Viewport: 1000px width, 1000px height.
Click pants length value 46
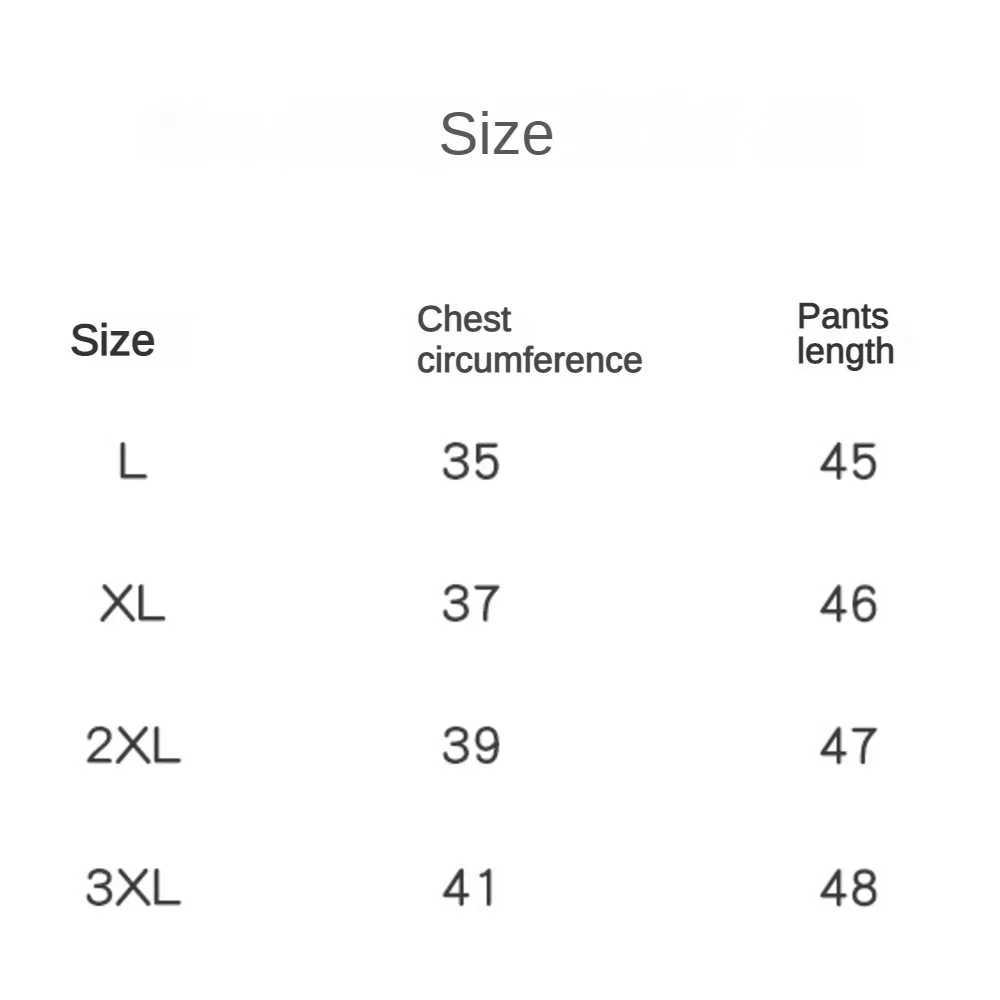[x=848, y=604]
